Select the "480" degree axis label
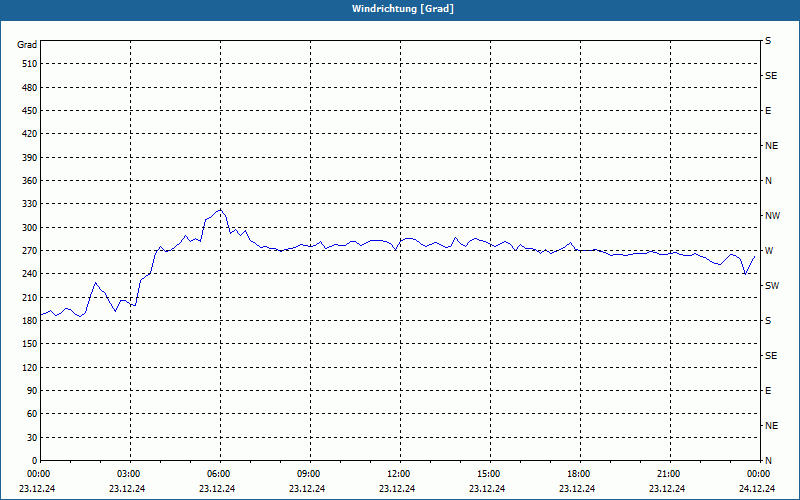 pyautogui.click(x=30, y=88)
